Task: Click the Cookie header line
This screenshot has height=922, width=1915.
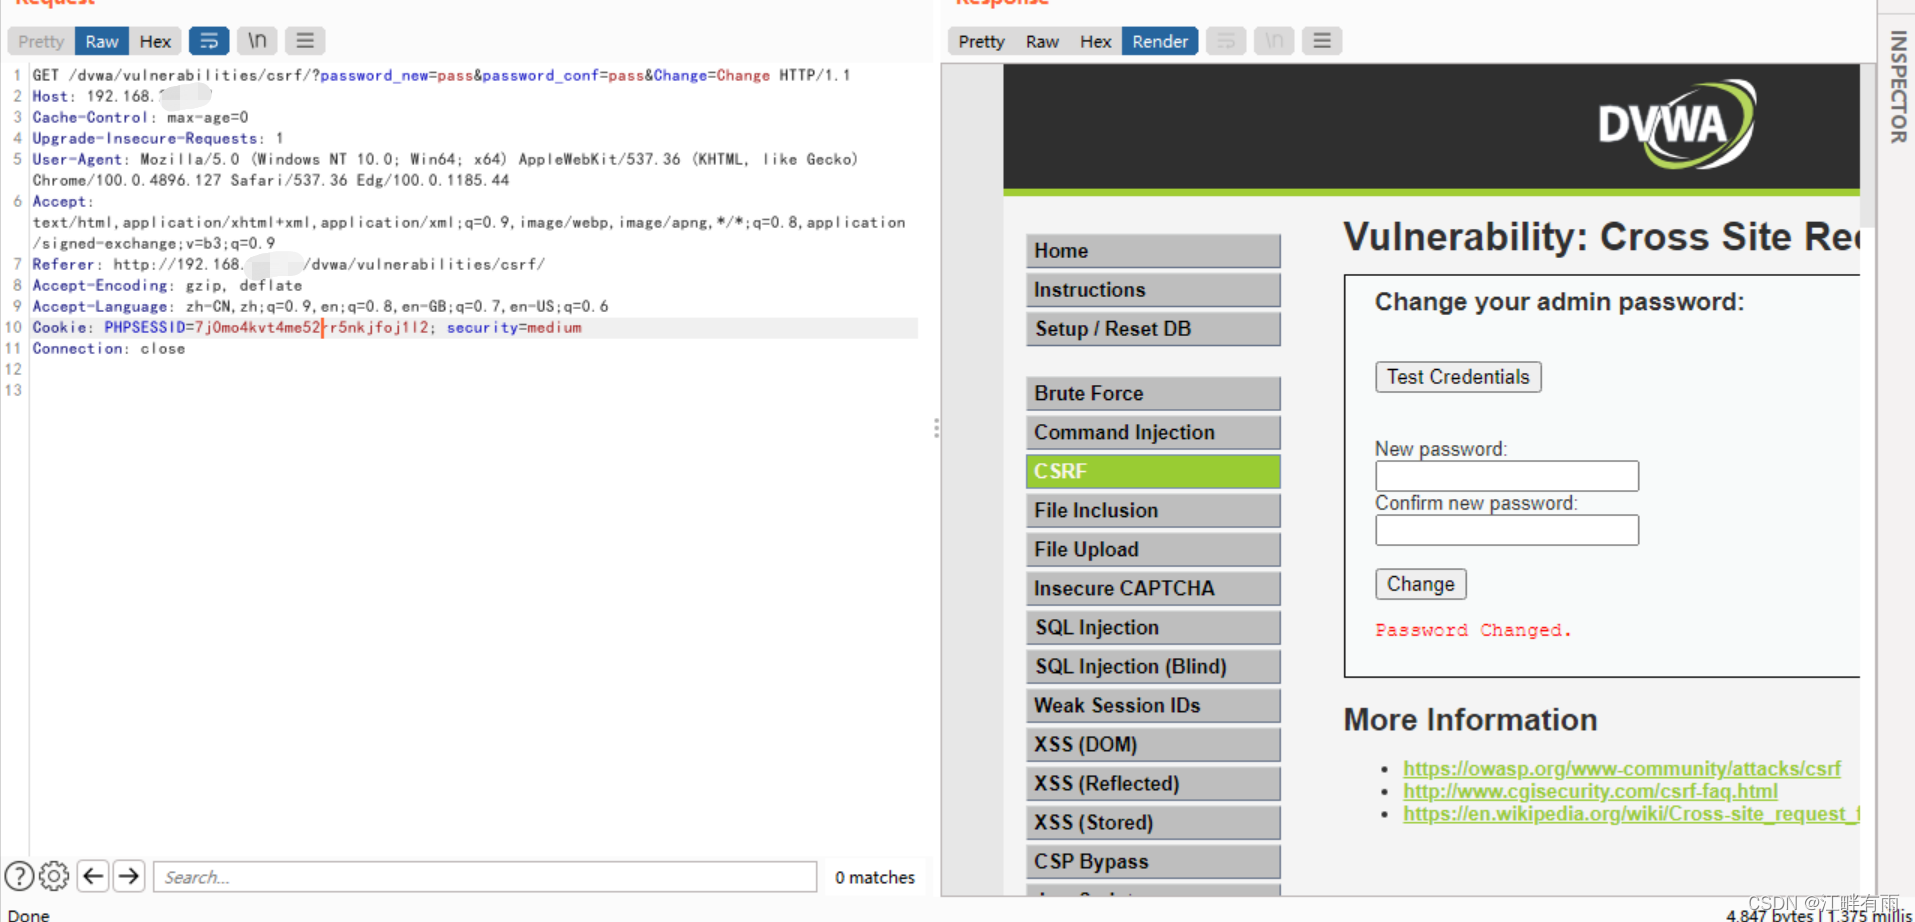Action: click(307, 327)
